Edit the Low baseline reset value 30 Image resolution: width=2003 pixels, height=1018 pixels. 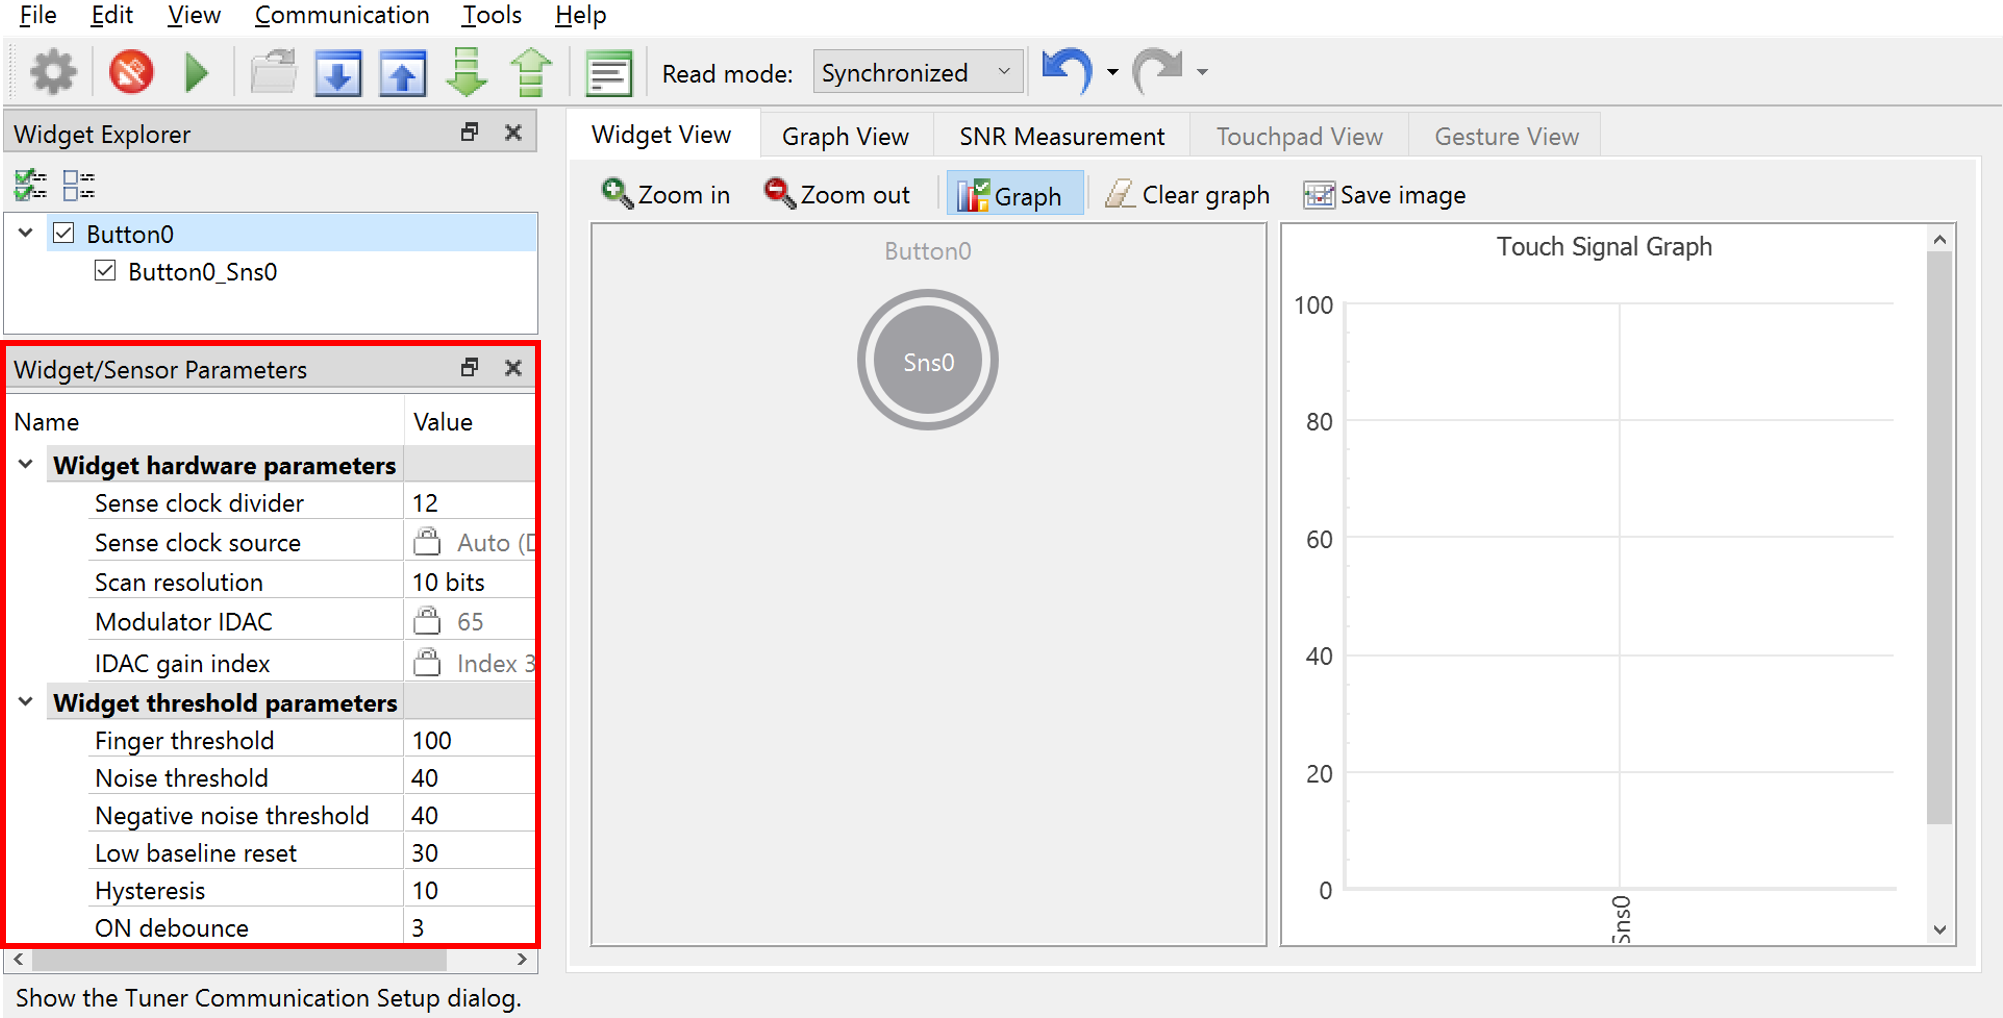point(470,853)
